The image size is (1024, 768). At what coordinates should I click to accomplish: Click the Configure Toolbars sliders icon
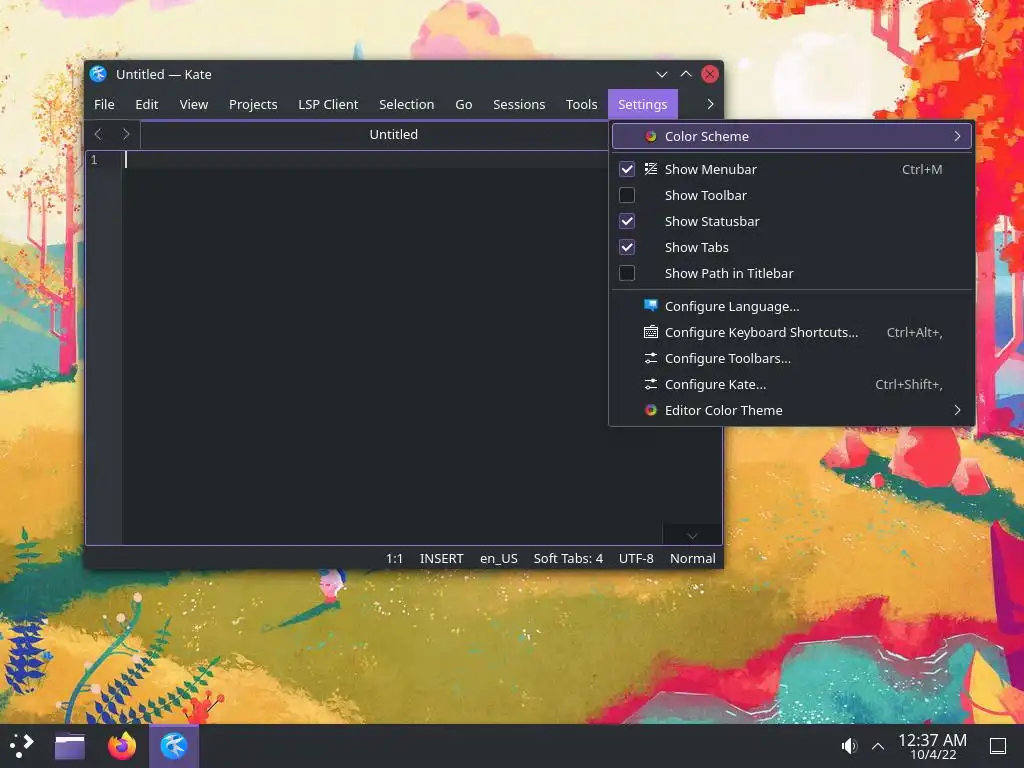click(650, 359)
